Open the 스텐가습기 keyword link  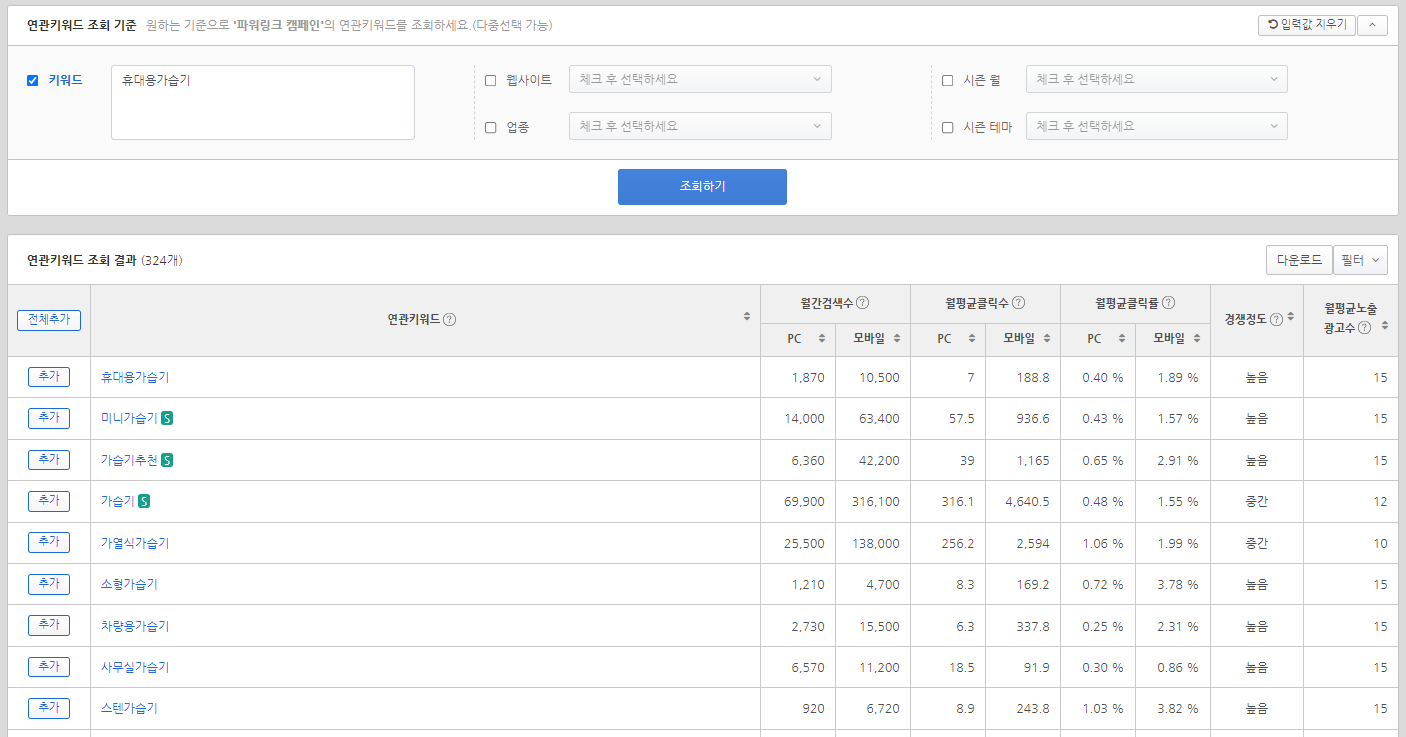click(x=129, y=708)
